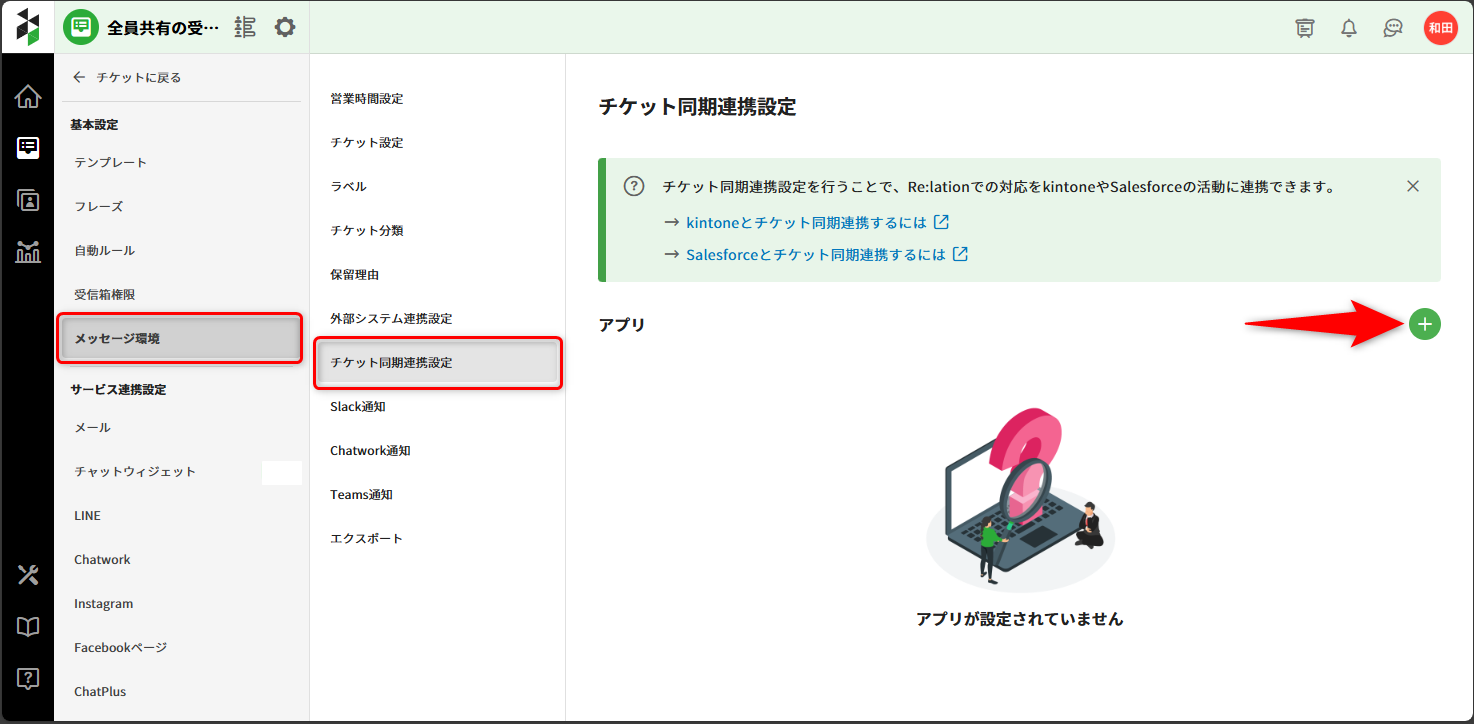Select 外部システム連携設定 menu item

(391, 318)
